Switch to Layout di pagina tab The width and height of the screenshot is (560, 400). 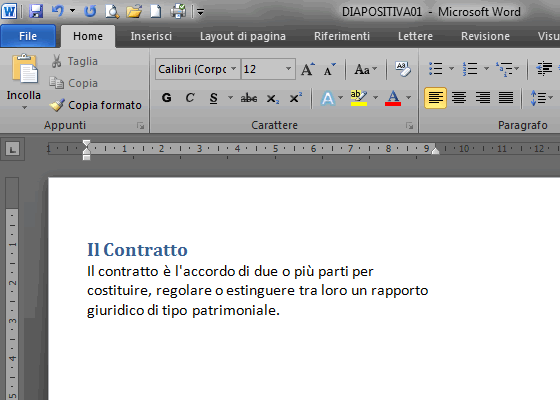pos(243,36)
